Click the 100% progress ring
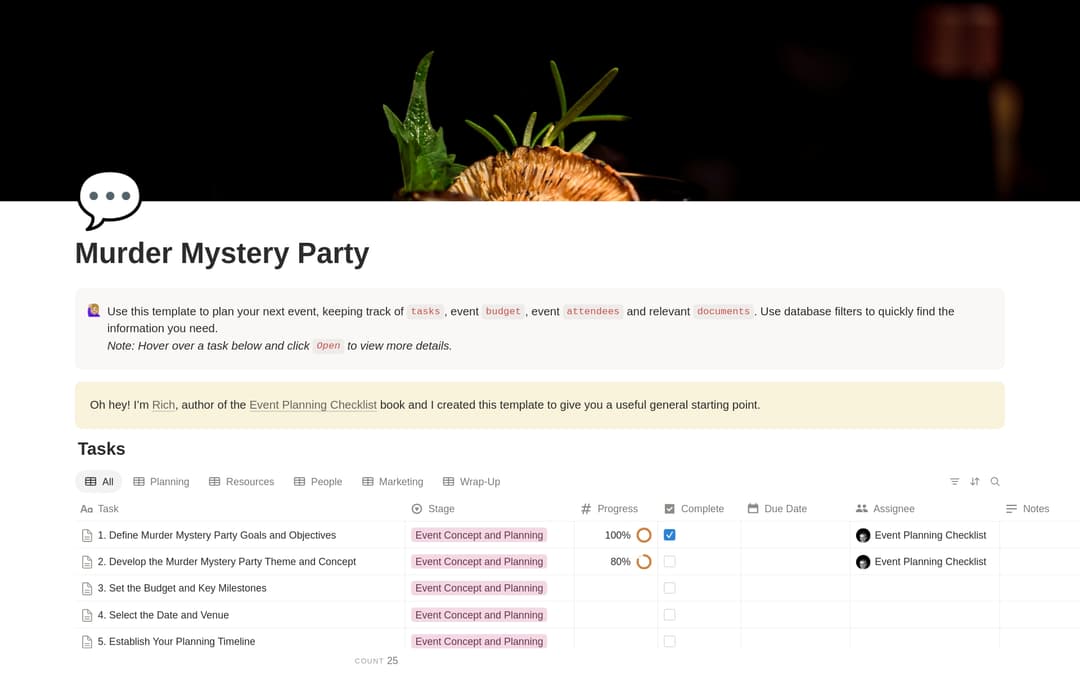The image size is (1080, 674). 644,535
